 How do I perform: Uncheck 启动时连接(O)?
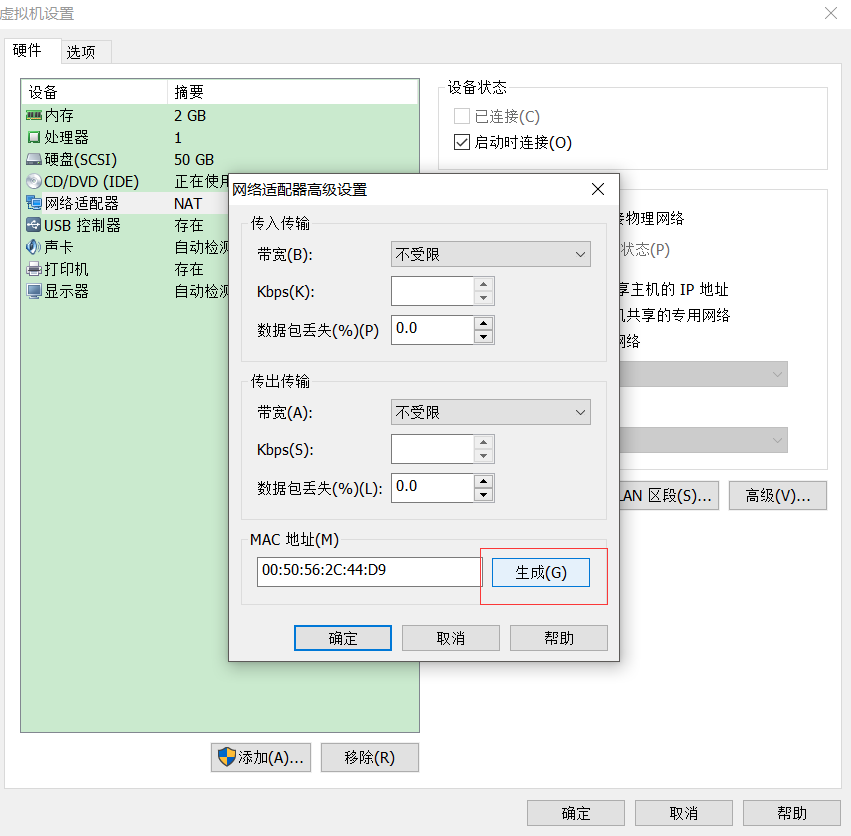(x=461, y=141)
